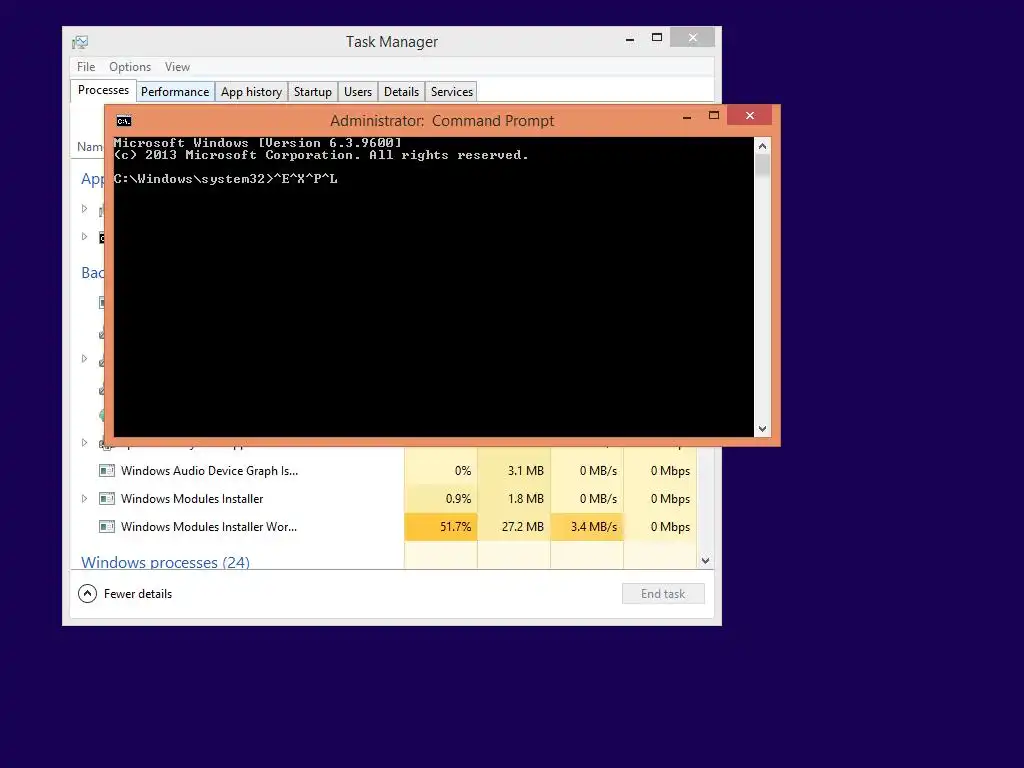
Task: Click the 51.7% CPU cell
Action: (441, 526)
